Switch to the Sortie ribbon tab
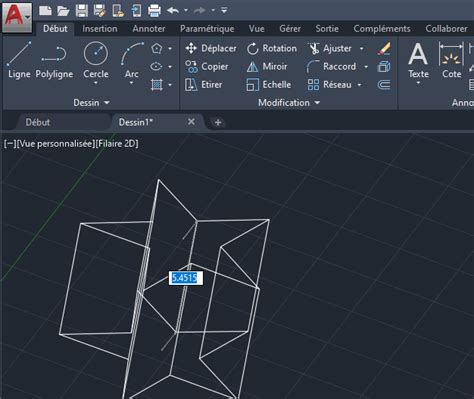The width and height of the screenshot is (474, 399). coord(327,29)
